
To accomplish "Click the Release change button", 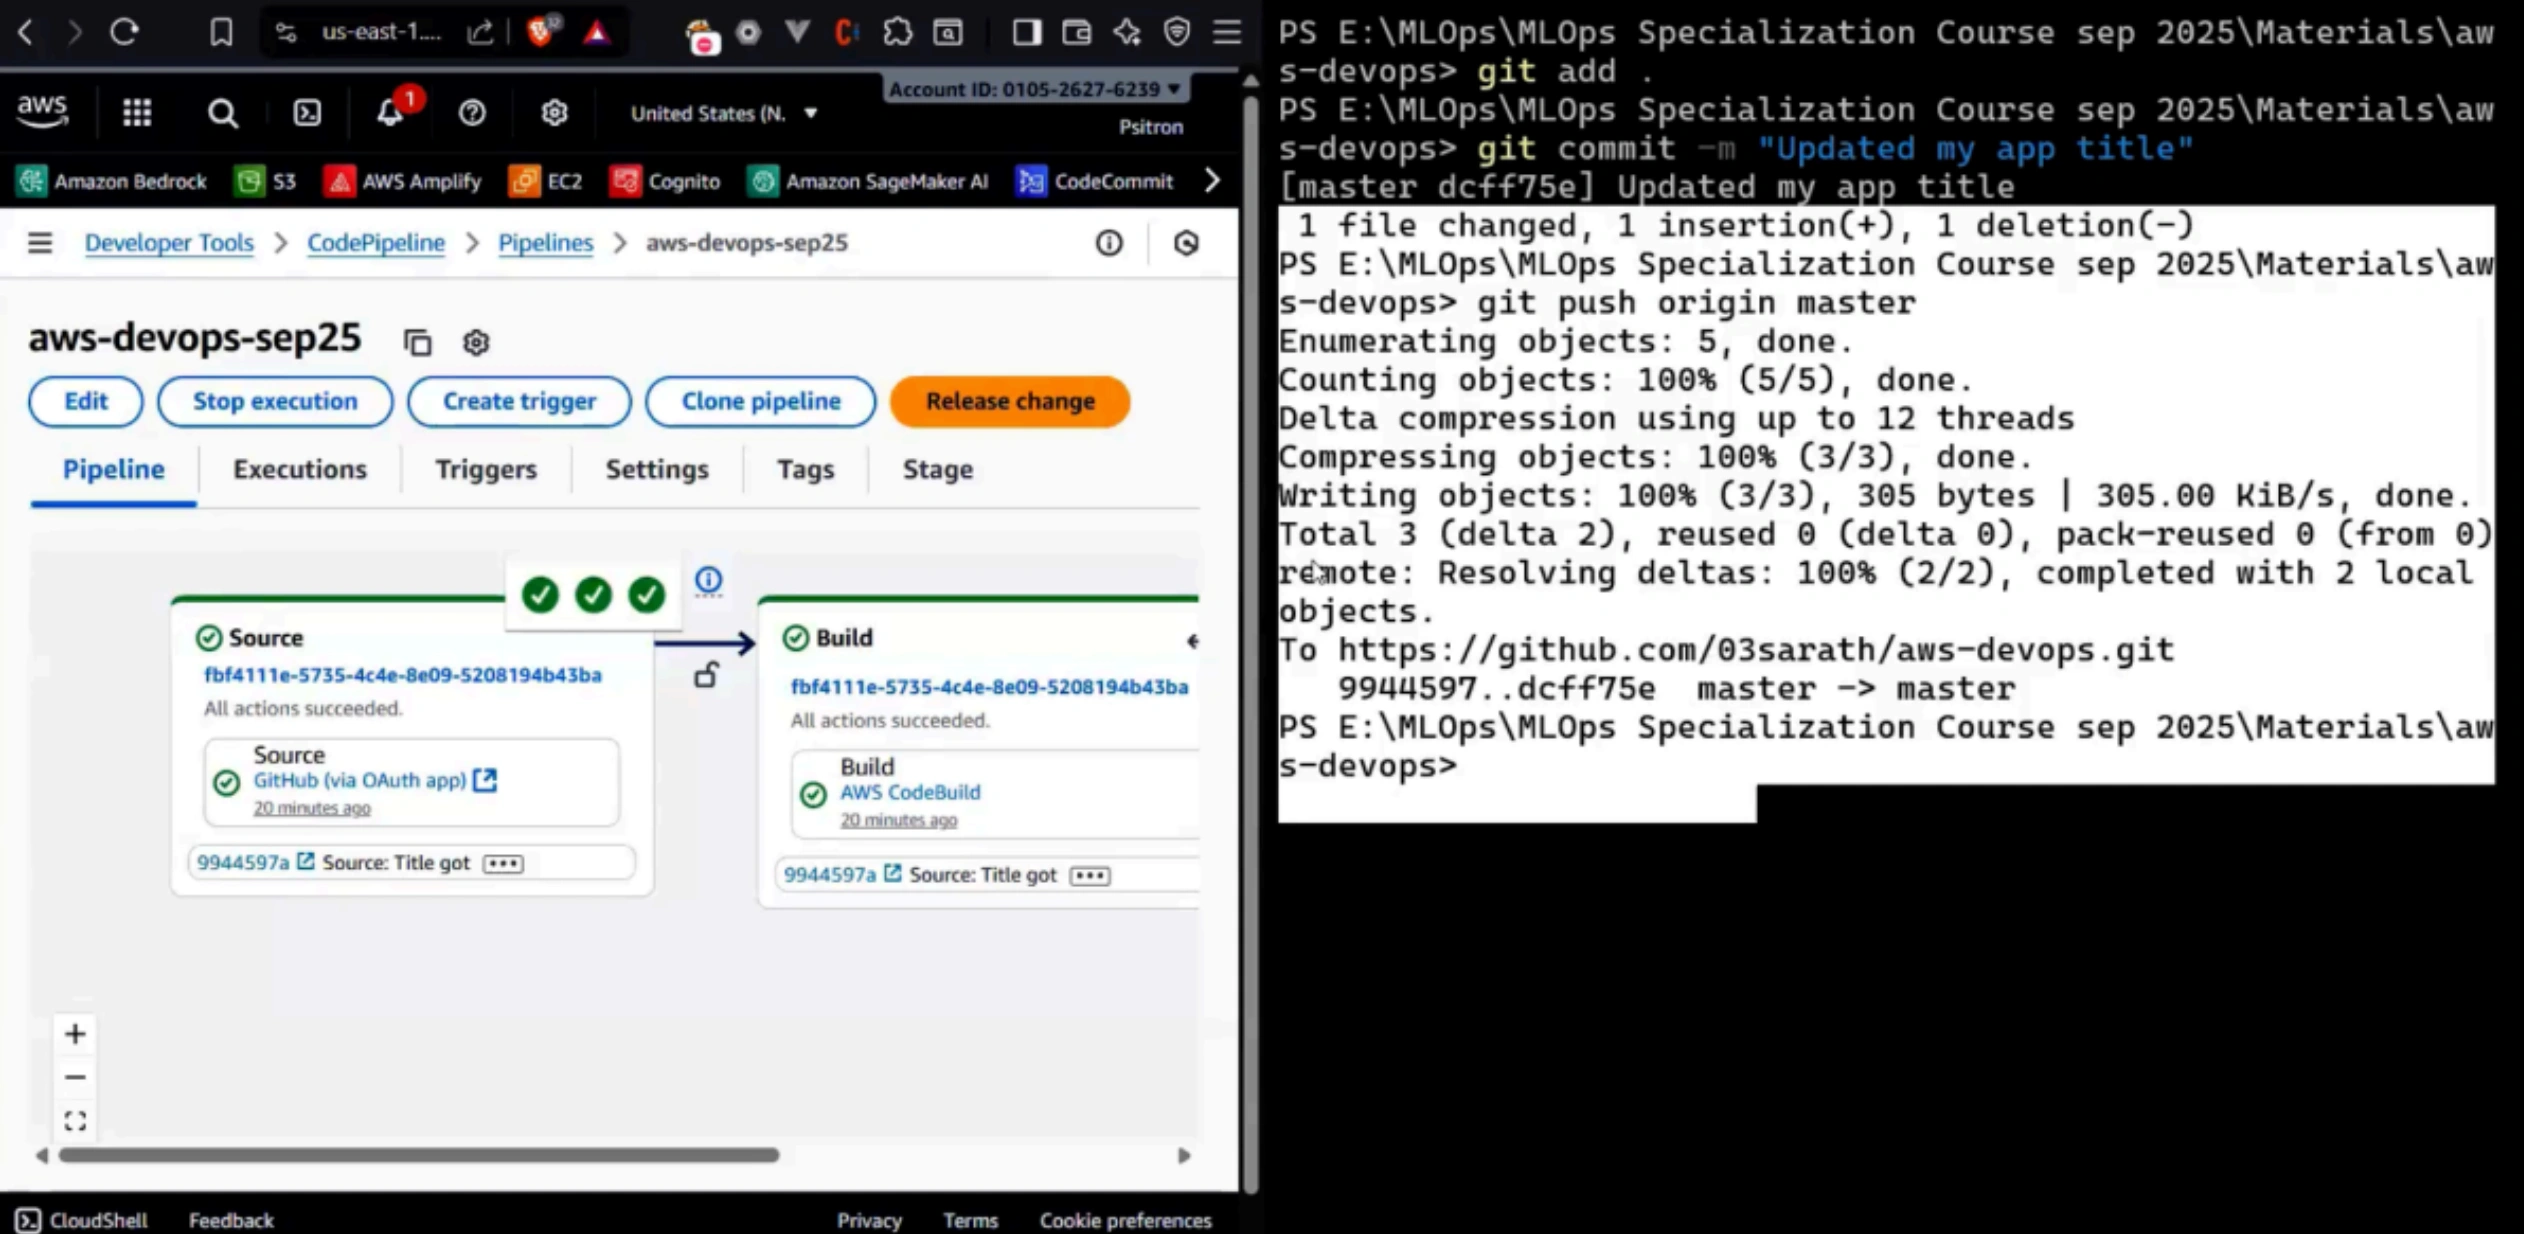I will tap(1010, 401).
